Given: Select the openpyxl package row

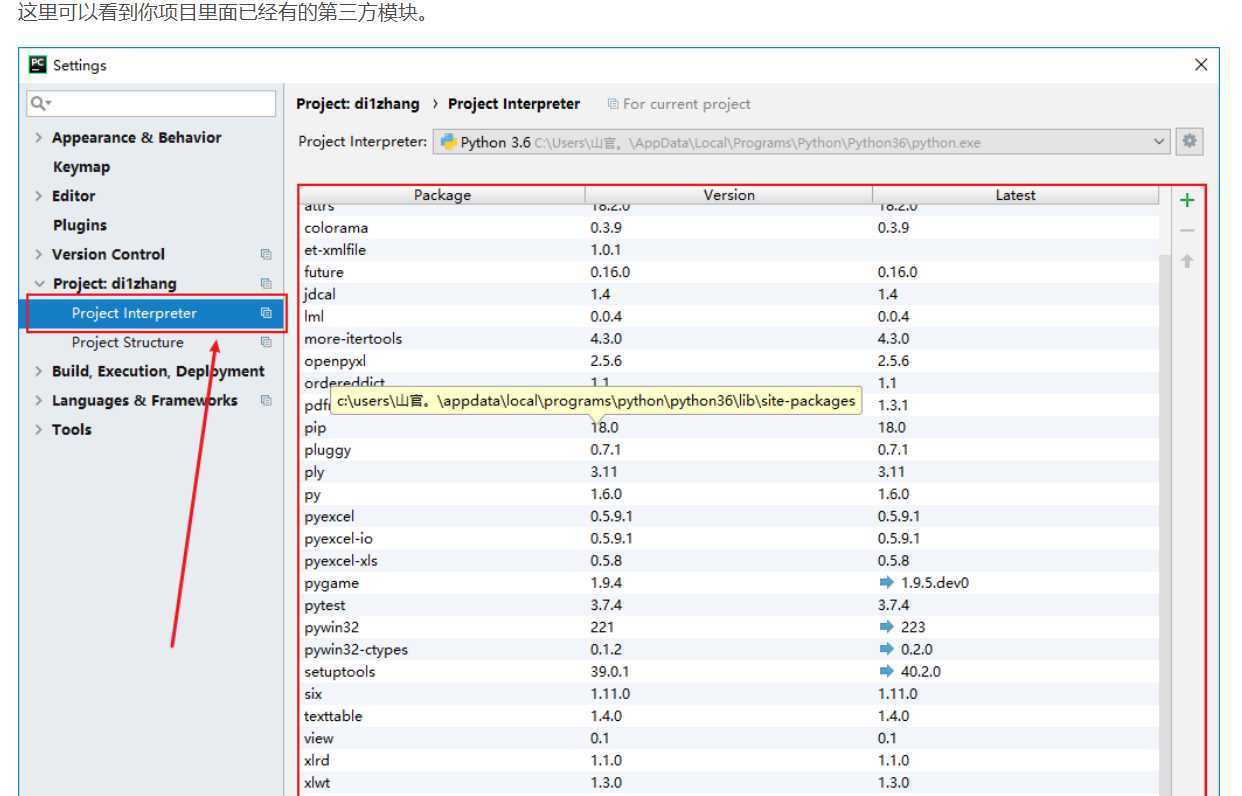Looking at the screenshot, I should (x=729, y=361).
